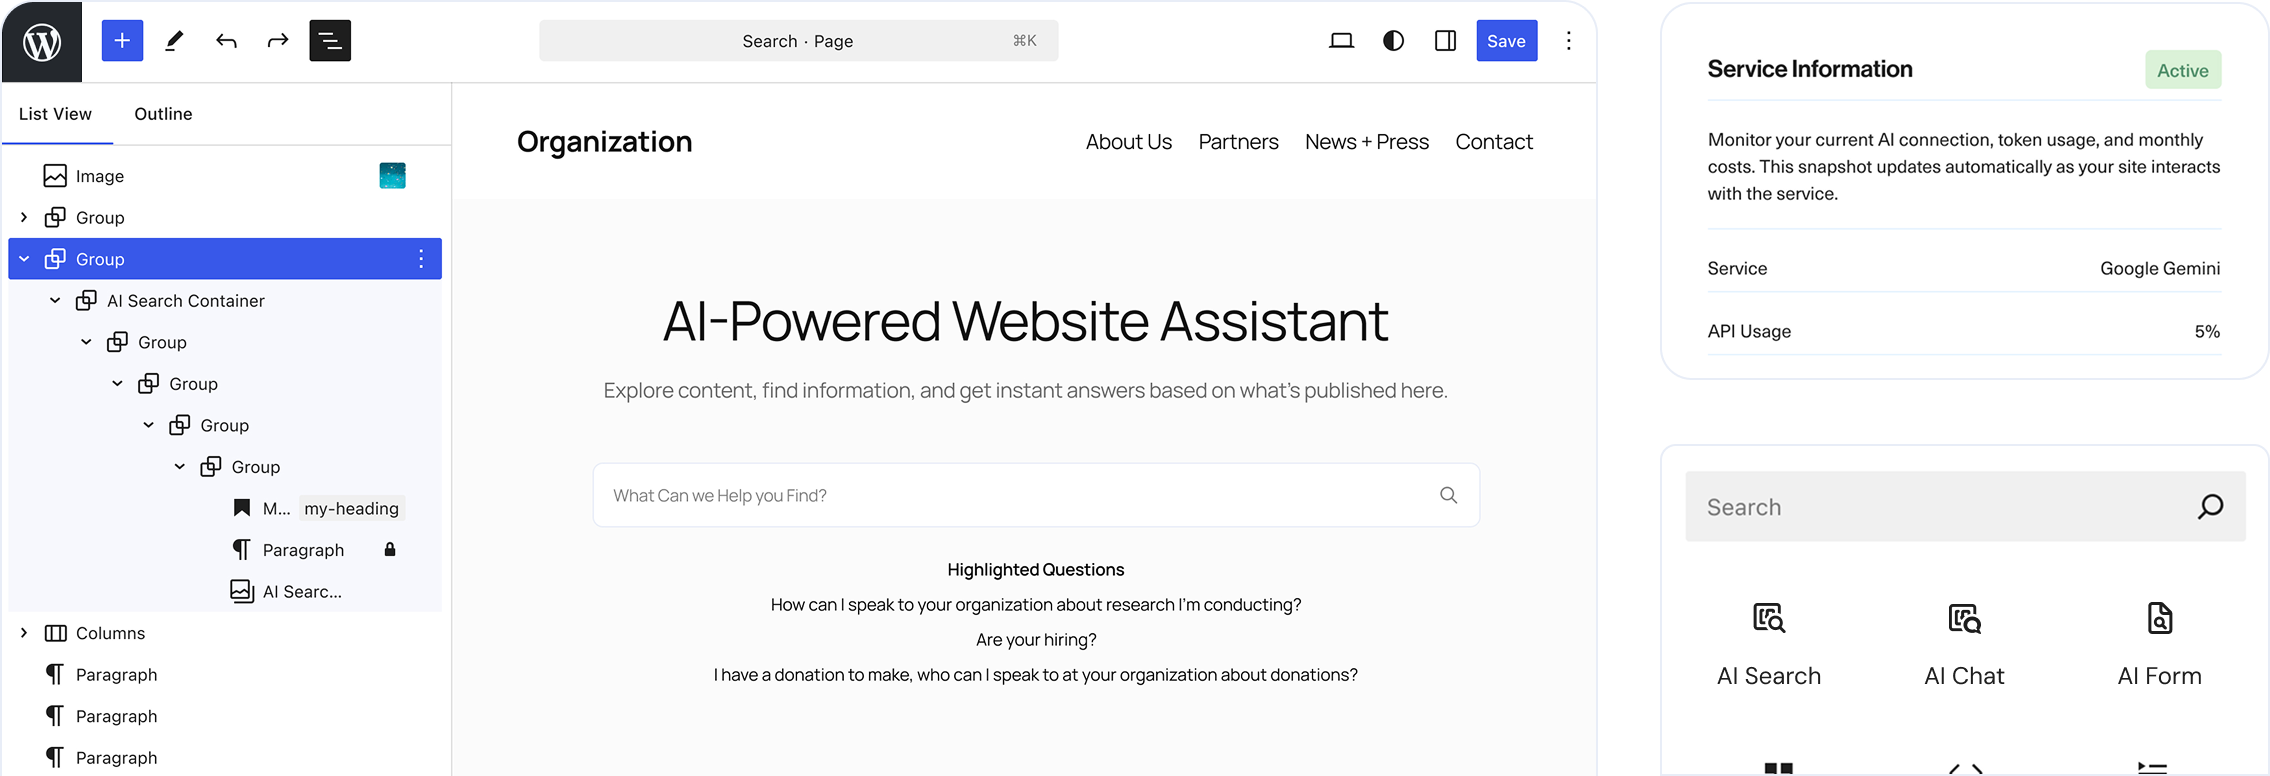Viewport: 2270px width, 776px height.
Task: Open the About Us nav link
Action: point(1129,142)
